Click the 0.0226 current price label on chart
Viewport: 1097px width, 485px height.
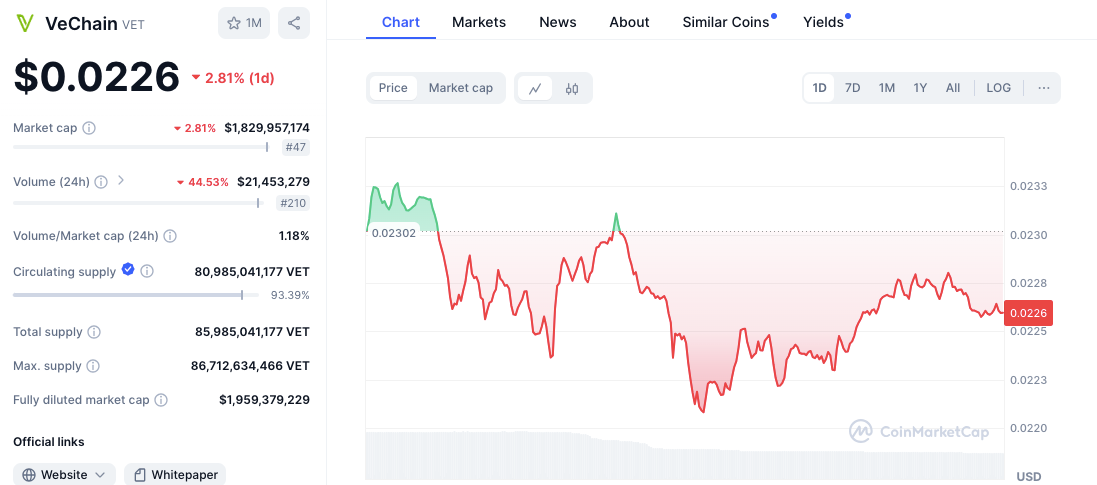tap(1028, 313)
